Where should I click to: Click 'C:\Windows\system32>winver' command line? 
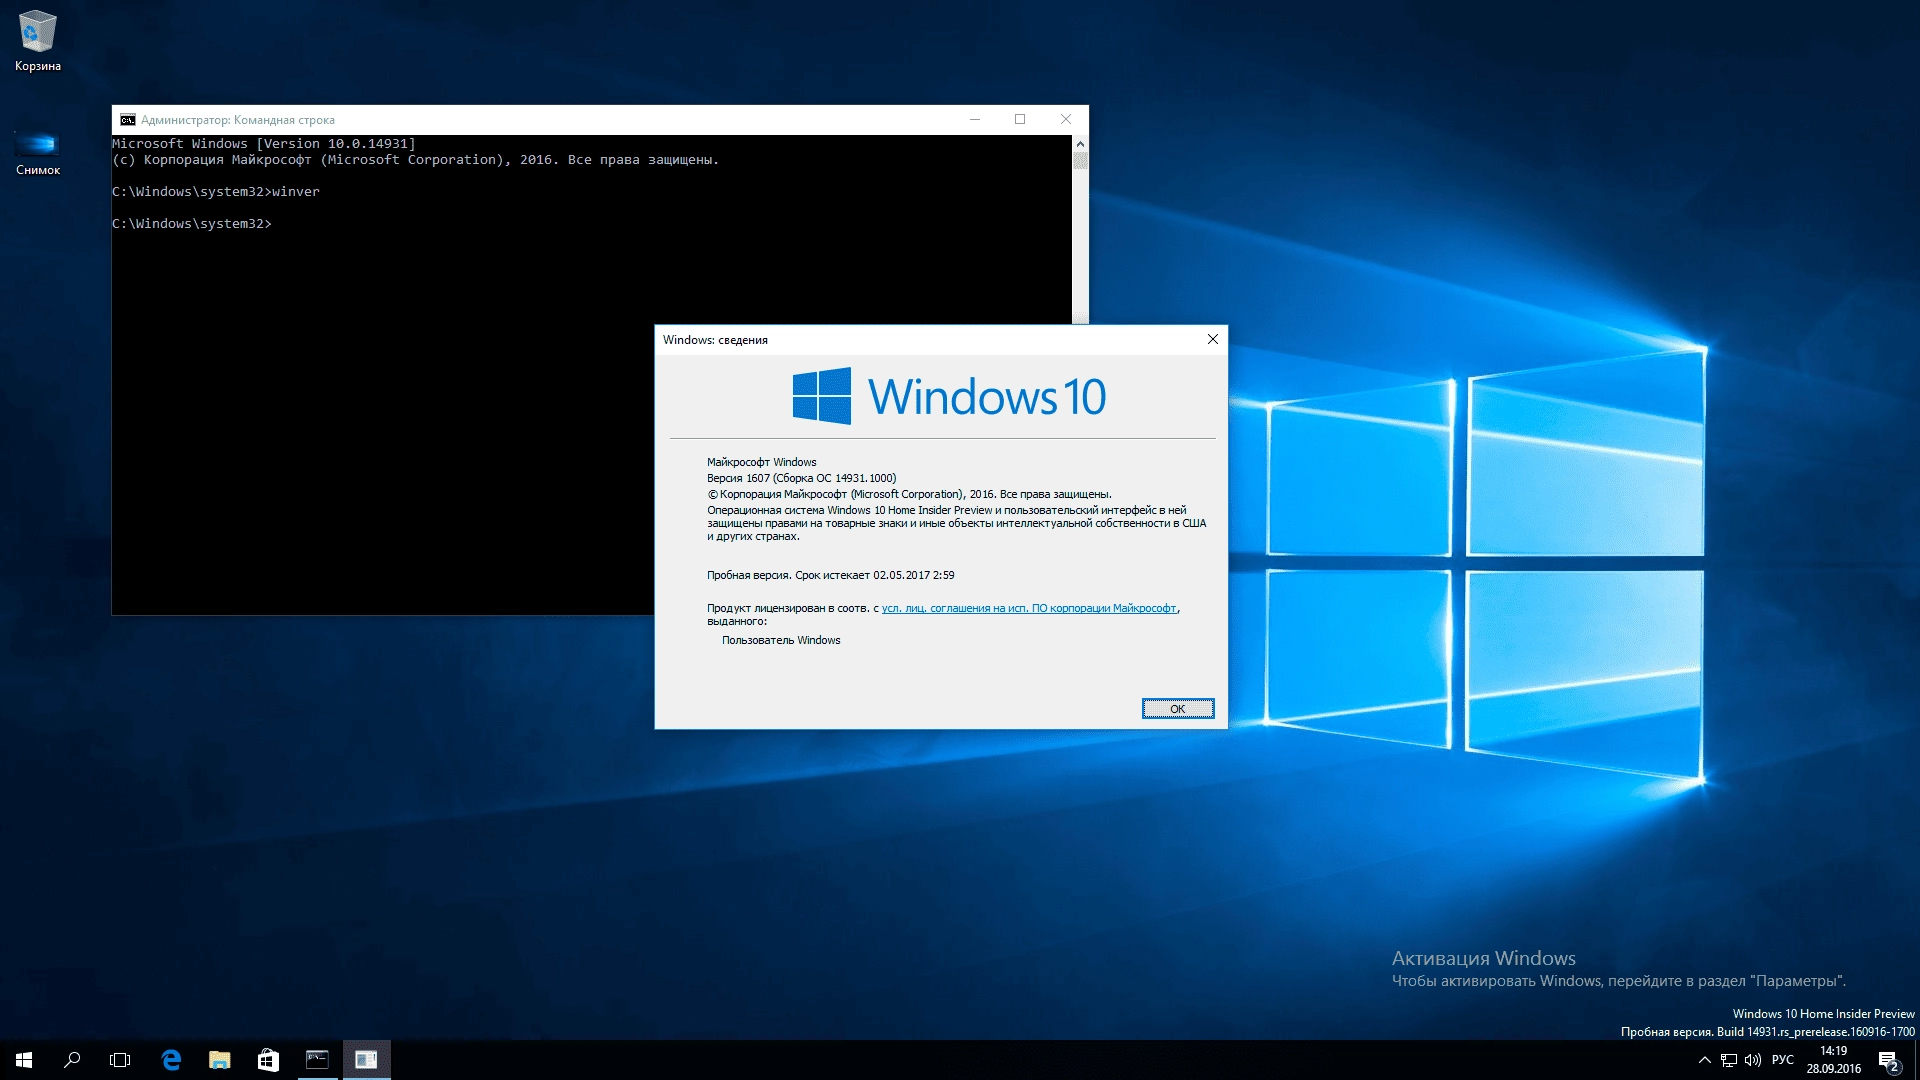(x=216, y=192)
